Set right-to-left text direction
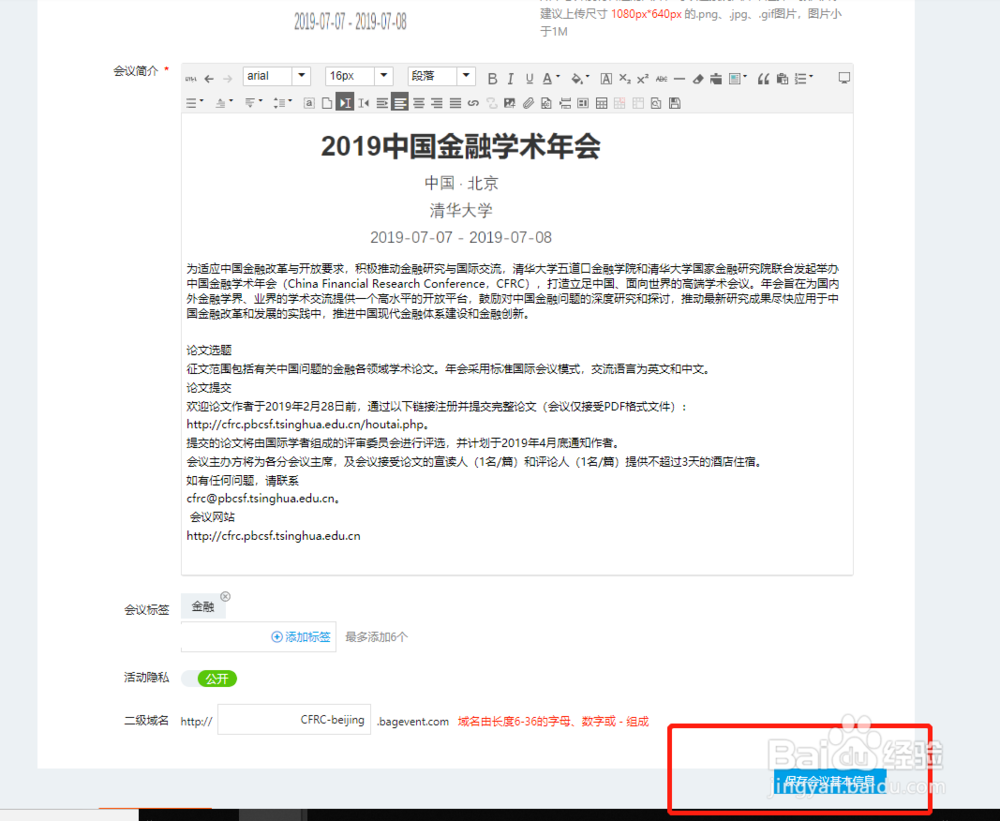The width and height of the screenshot is (1000, 821). (x=364, y=103)
